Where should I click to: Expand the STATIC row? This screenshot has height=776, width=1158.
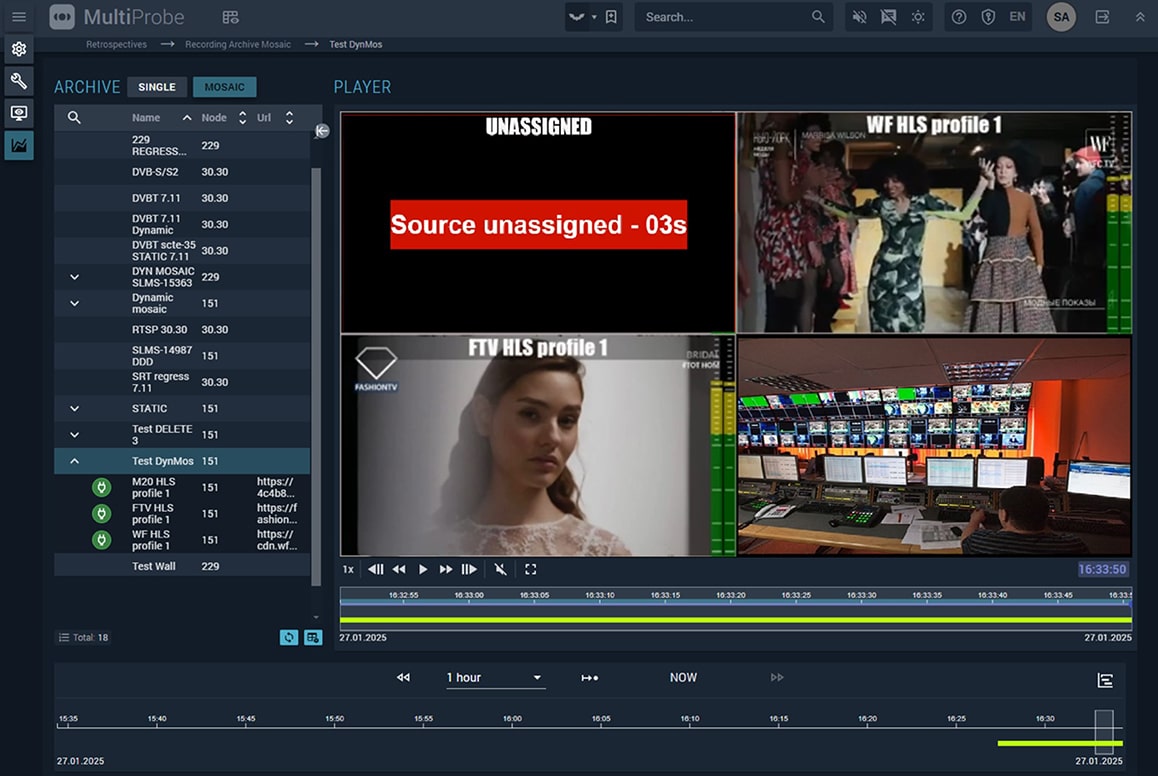click(75, 408)
